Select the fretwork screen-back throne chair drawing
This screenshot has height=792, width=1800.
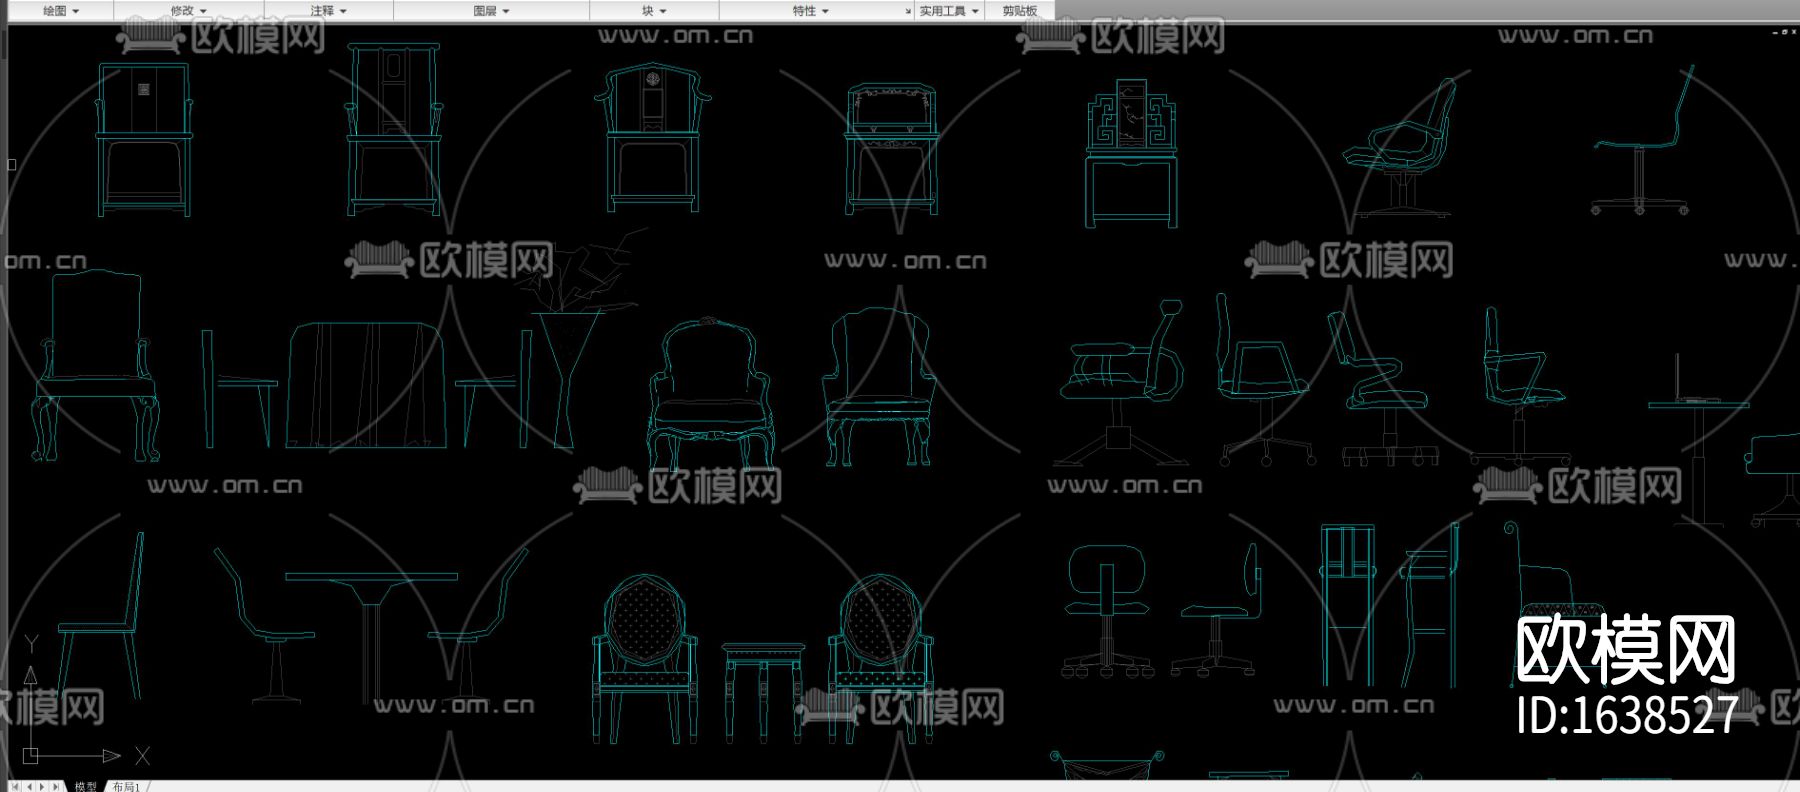[1132, 152]
